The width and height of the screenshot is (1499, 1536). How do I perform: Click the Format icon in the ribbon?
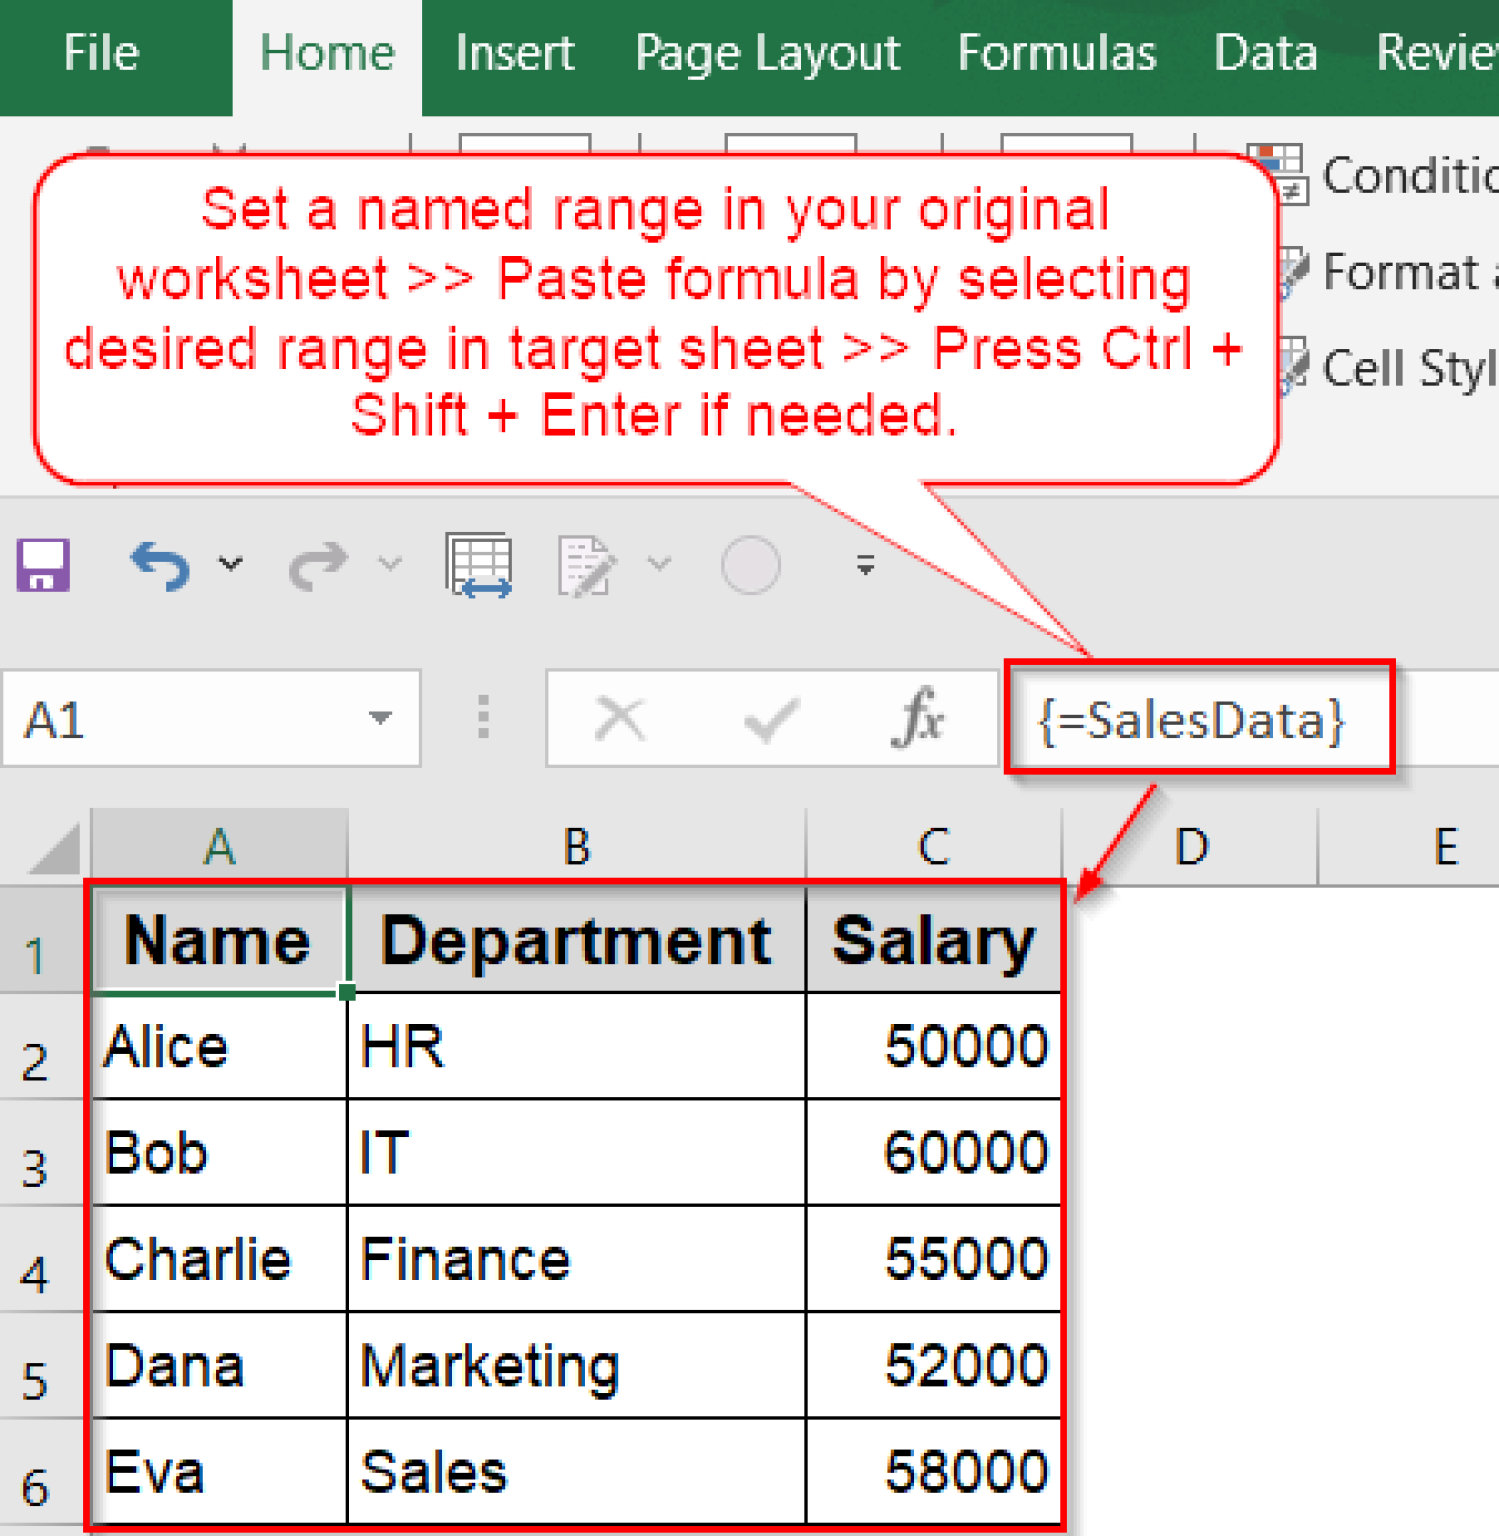[x=1295, y=272]
